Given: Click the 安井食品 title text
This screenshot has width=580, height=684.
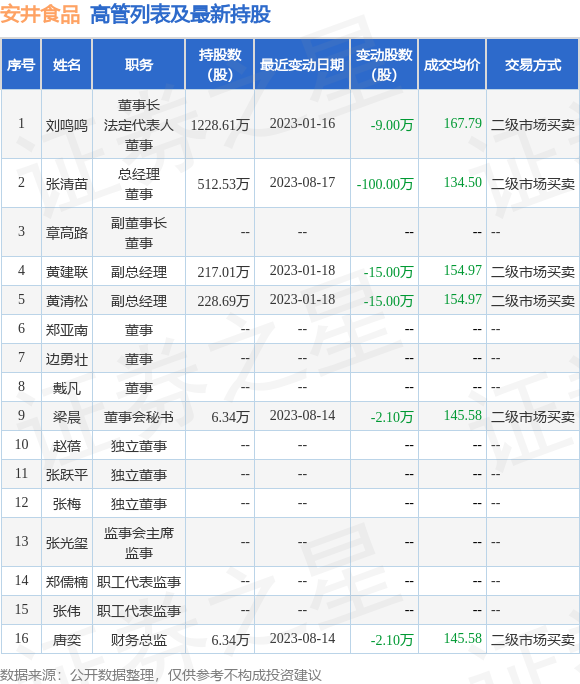Looking at the screenshot, I should (40, 14).
